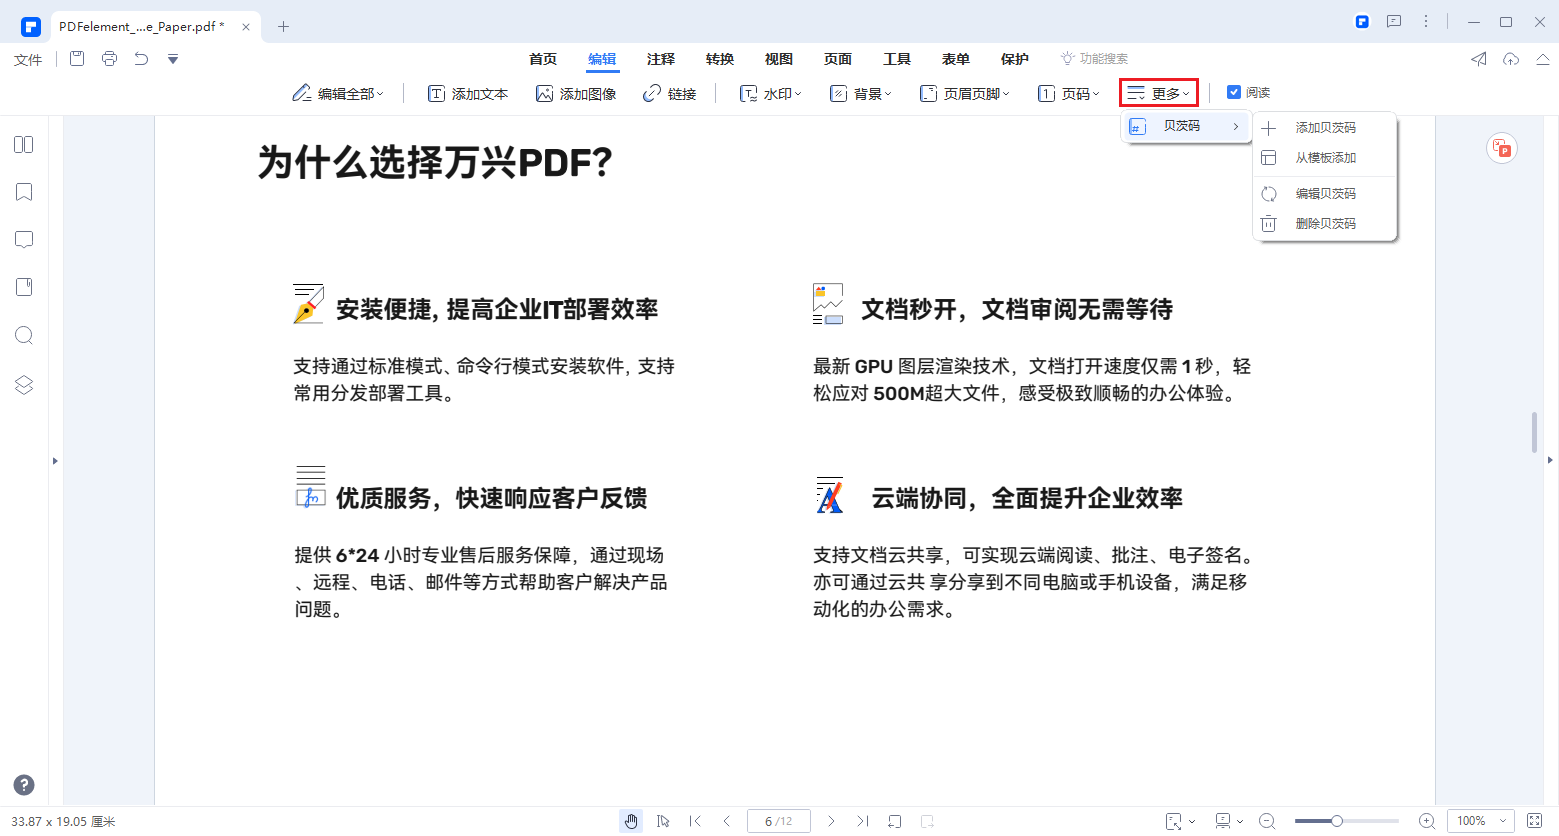Open the search panel in the left sidebar
This screenshot has width=1559, height=836.
click(23, 335)
